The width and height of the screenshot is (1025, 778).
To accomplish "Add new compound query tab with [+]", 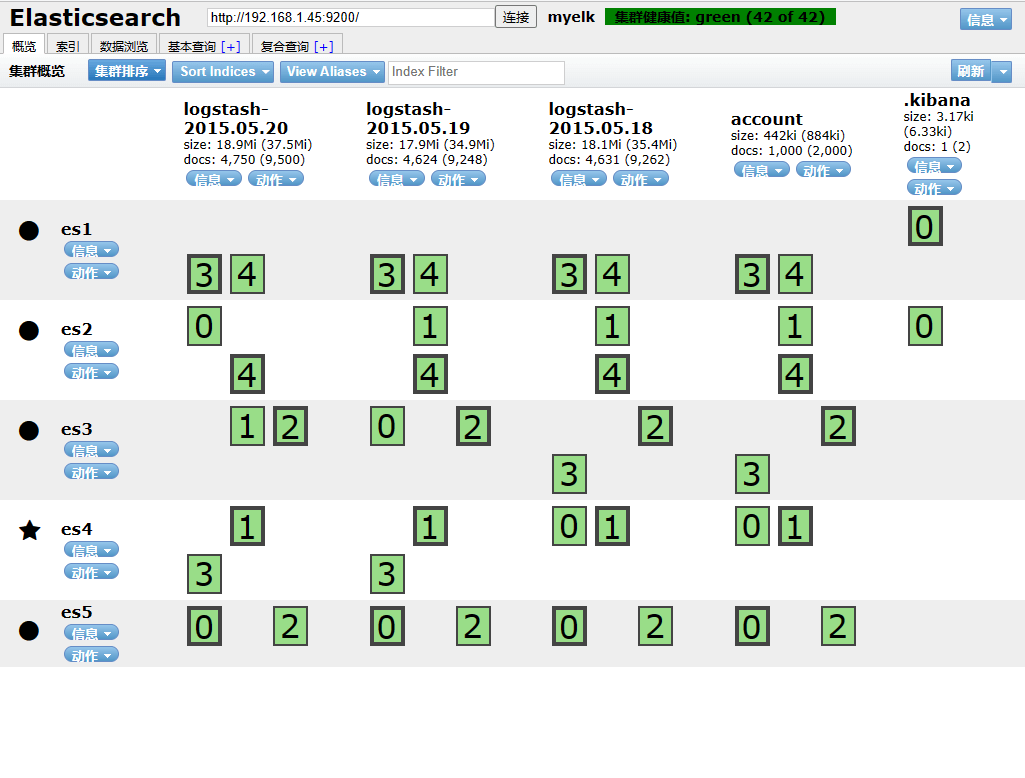I will pos(324,46).
